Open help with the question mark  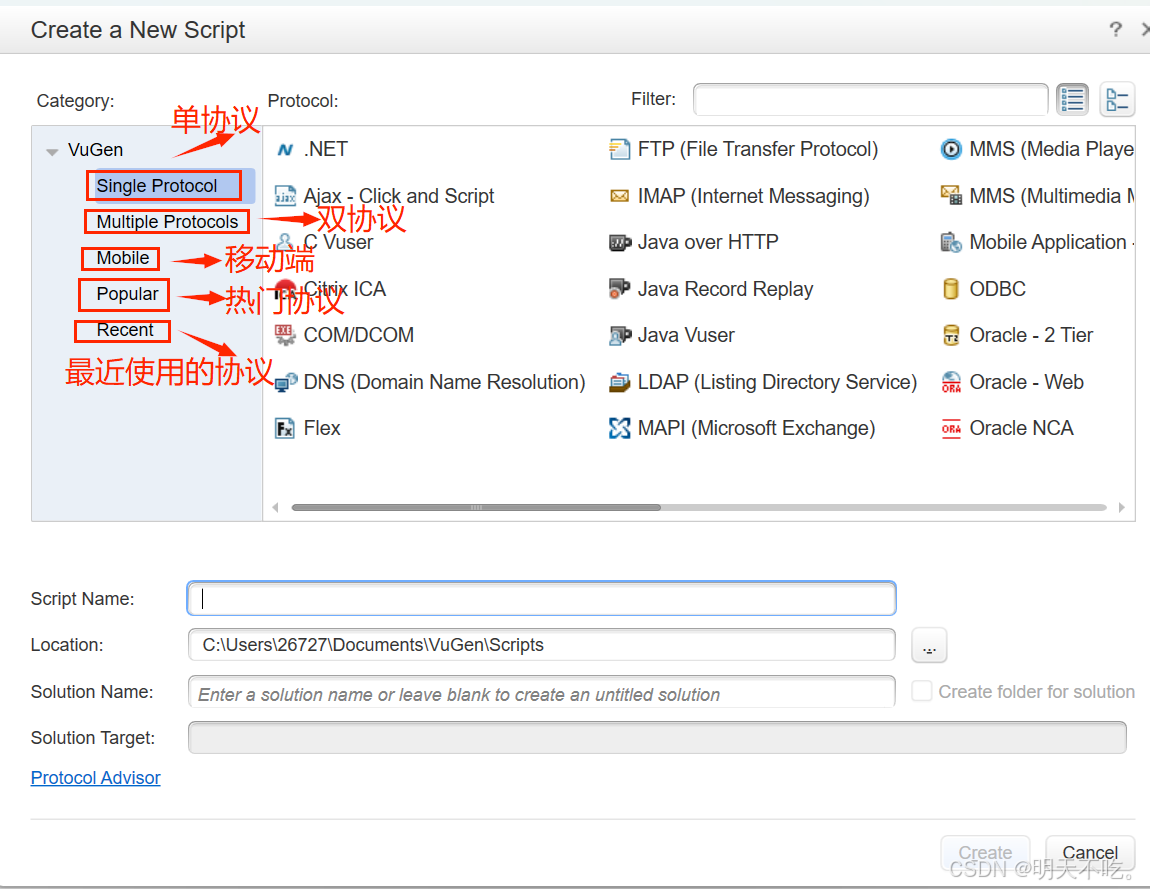tap(1115, 29)
